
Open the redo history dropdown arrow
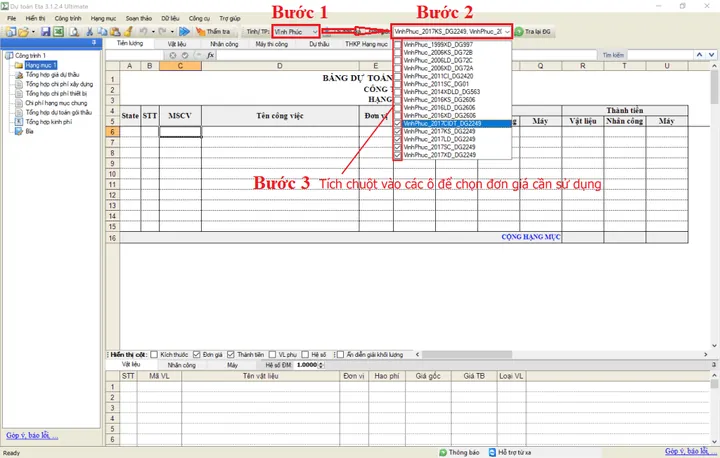172,32
